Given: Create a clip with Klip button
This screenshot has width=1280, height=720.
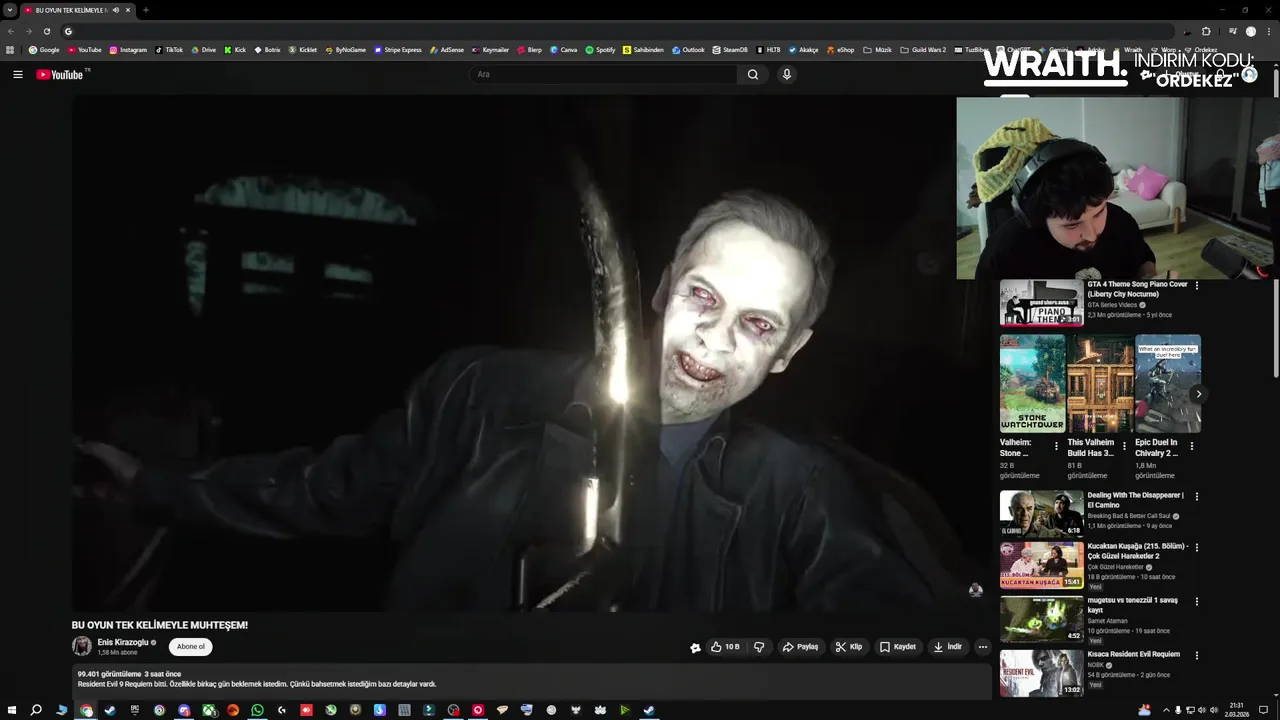Looking at the screenshot, I should [849, 647].
